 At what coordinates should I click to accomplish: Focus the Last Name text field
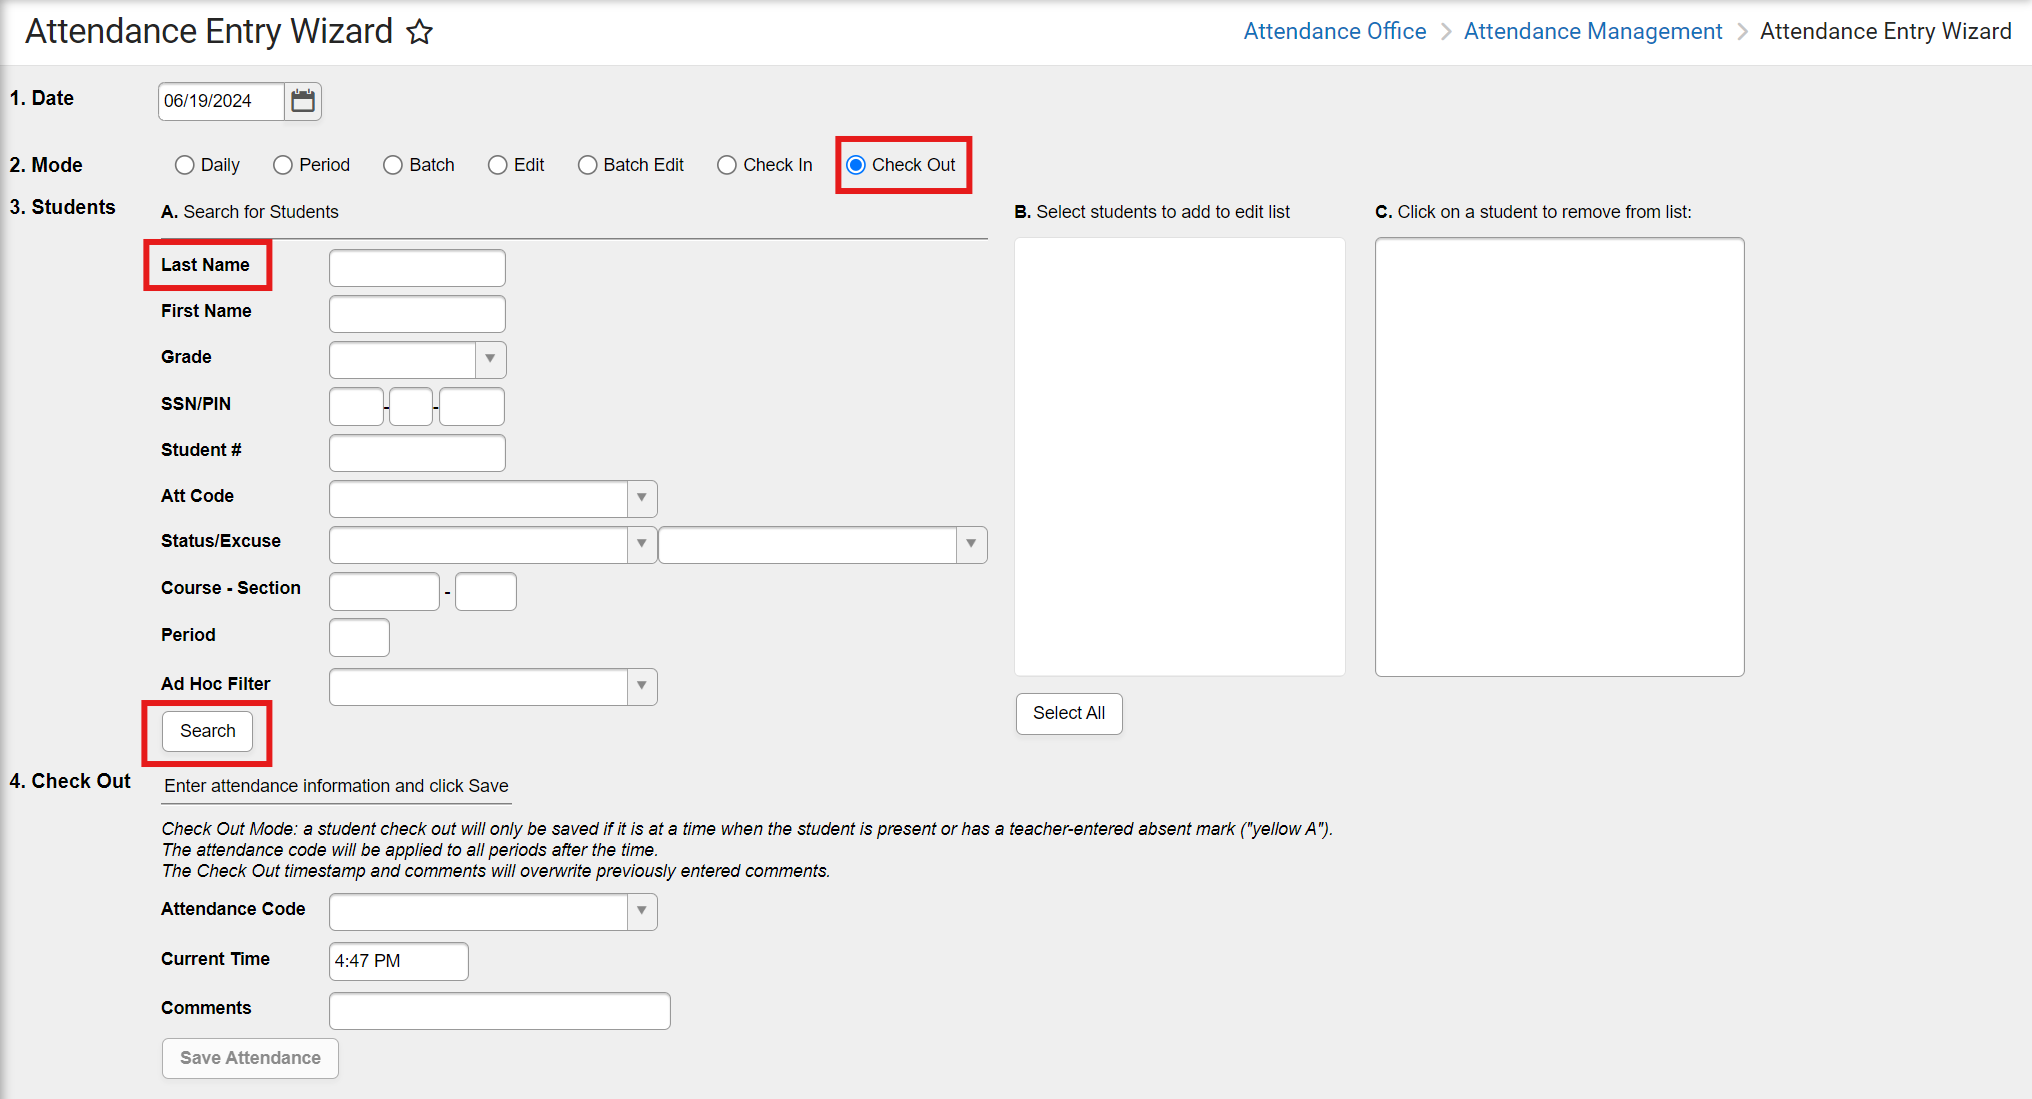[417, 268]
